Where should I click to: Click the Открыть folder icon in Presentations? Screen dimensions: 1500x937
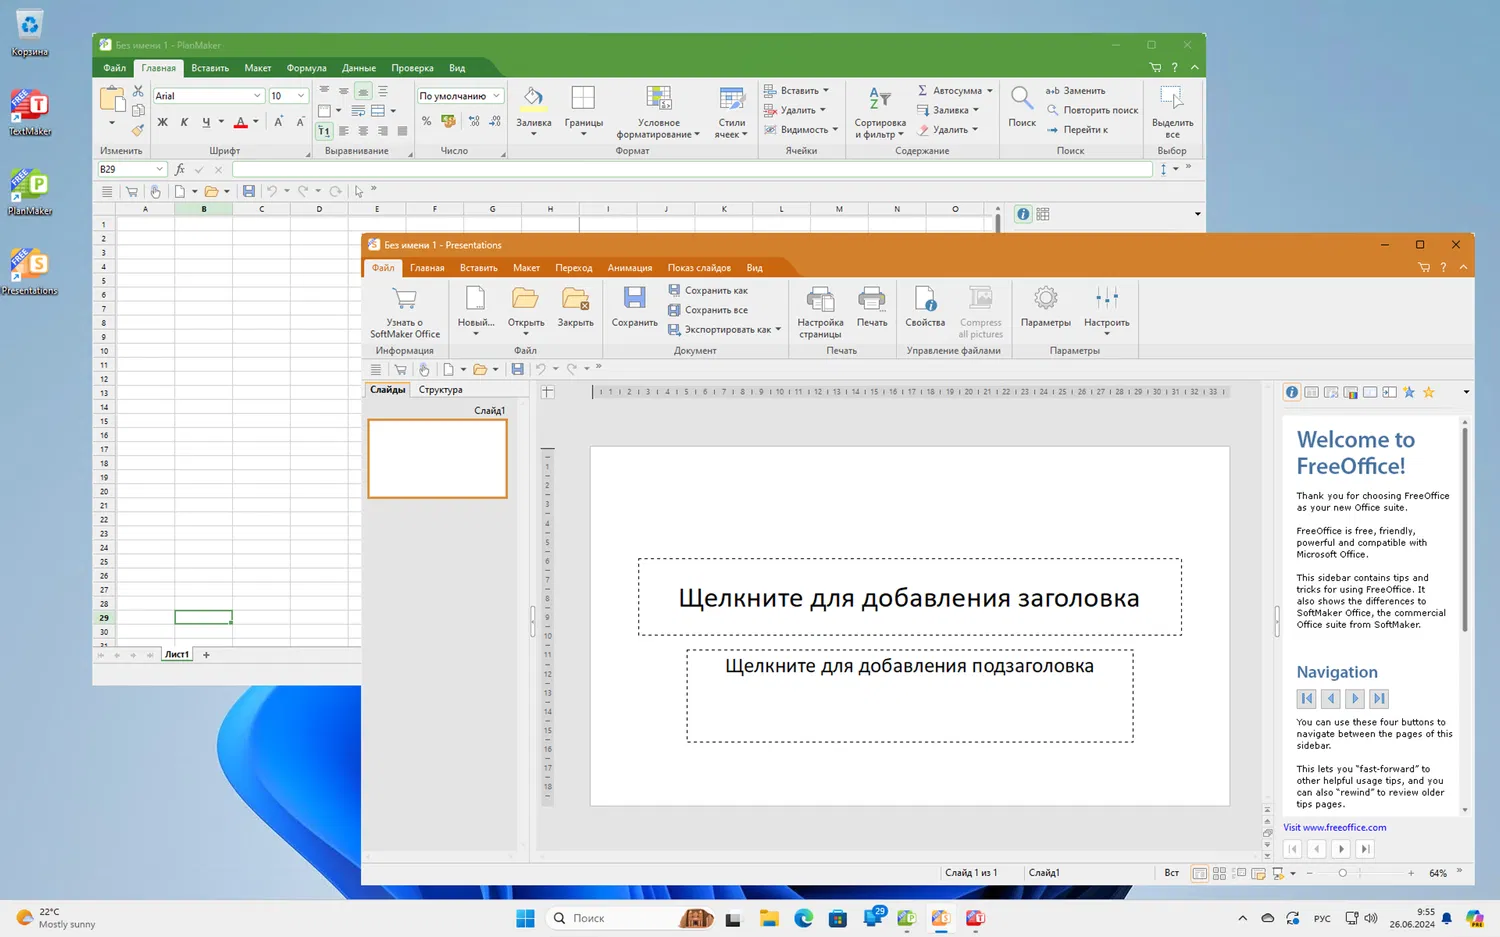[x=525, y=298]
